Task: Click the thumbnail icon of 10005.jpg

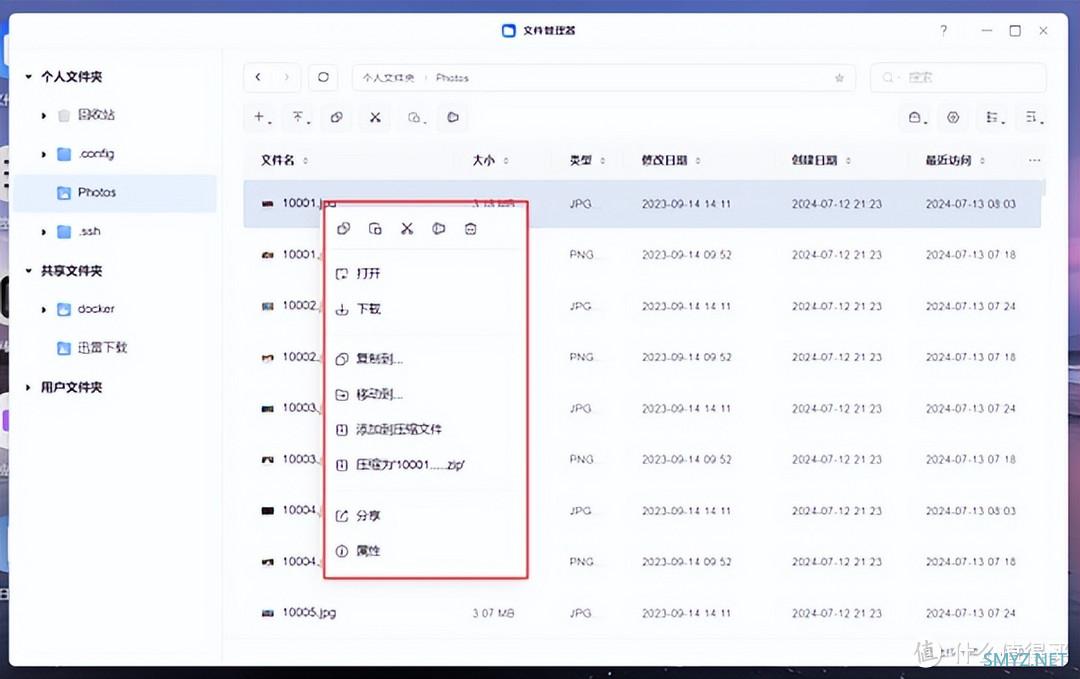Action: pos(268,613)
